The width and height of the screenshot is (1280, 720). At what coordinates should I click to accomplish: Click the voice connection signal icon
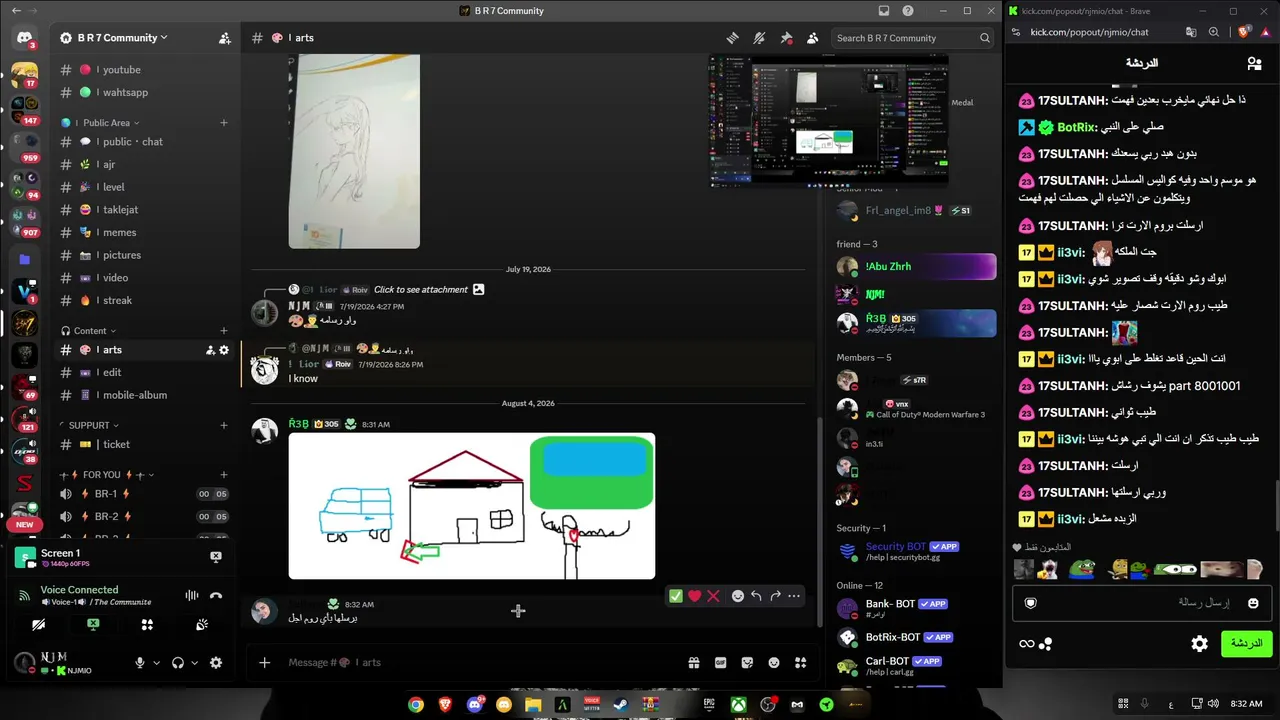tap(24, 595)
